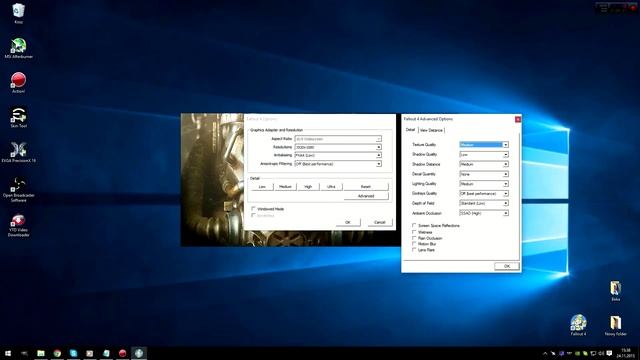Open the Lighting Quality dropdown

pos(484,184)
